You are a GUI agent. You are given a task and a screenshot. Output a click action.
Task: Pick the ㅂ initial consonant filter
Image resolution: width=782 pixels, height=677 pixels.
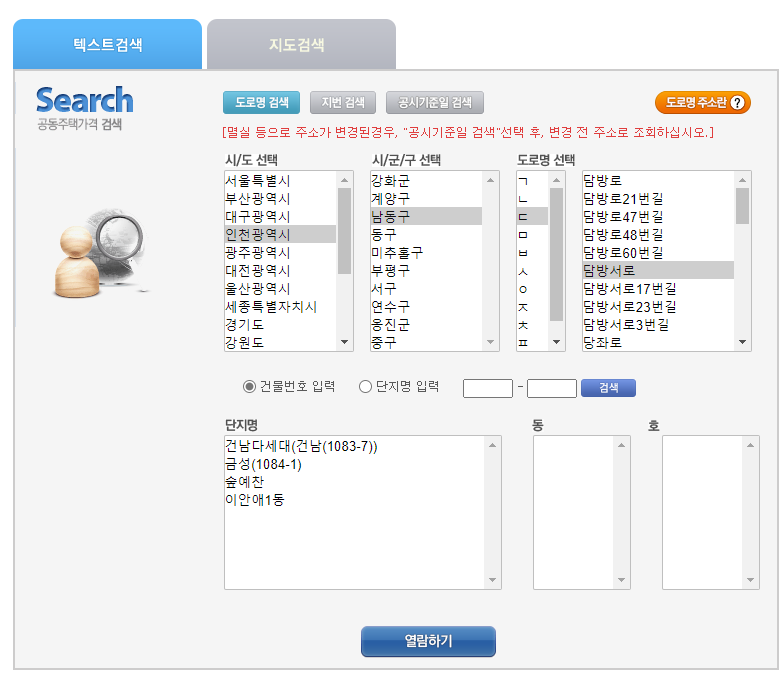[533, 252]
